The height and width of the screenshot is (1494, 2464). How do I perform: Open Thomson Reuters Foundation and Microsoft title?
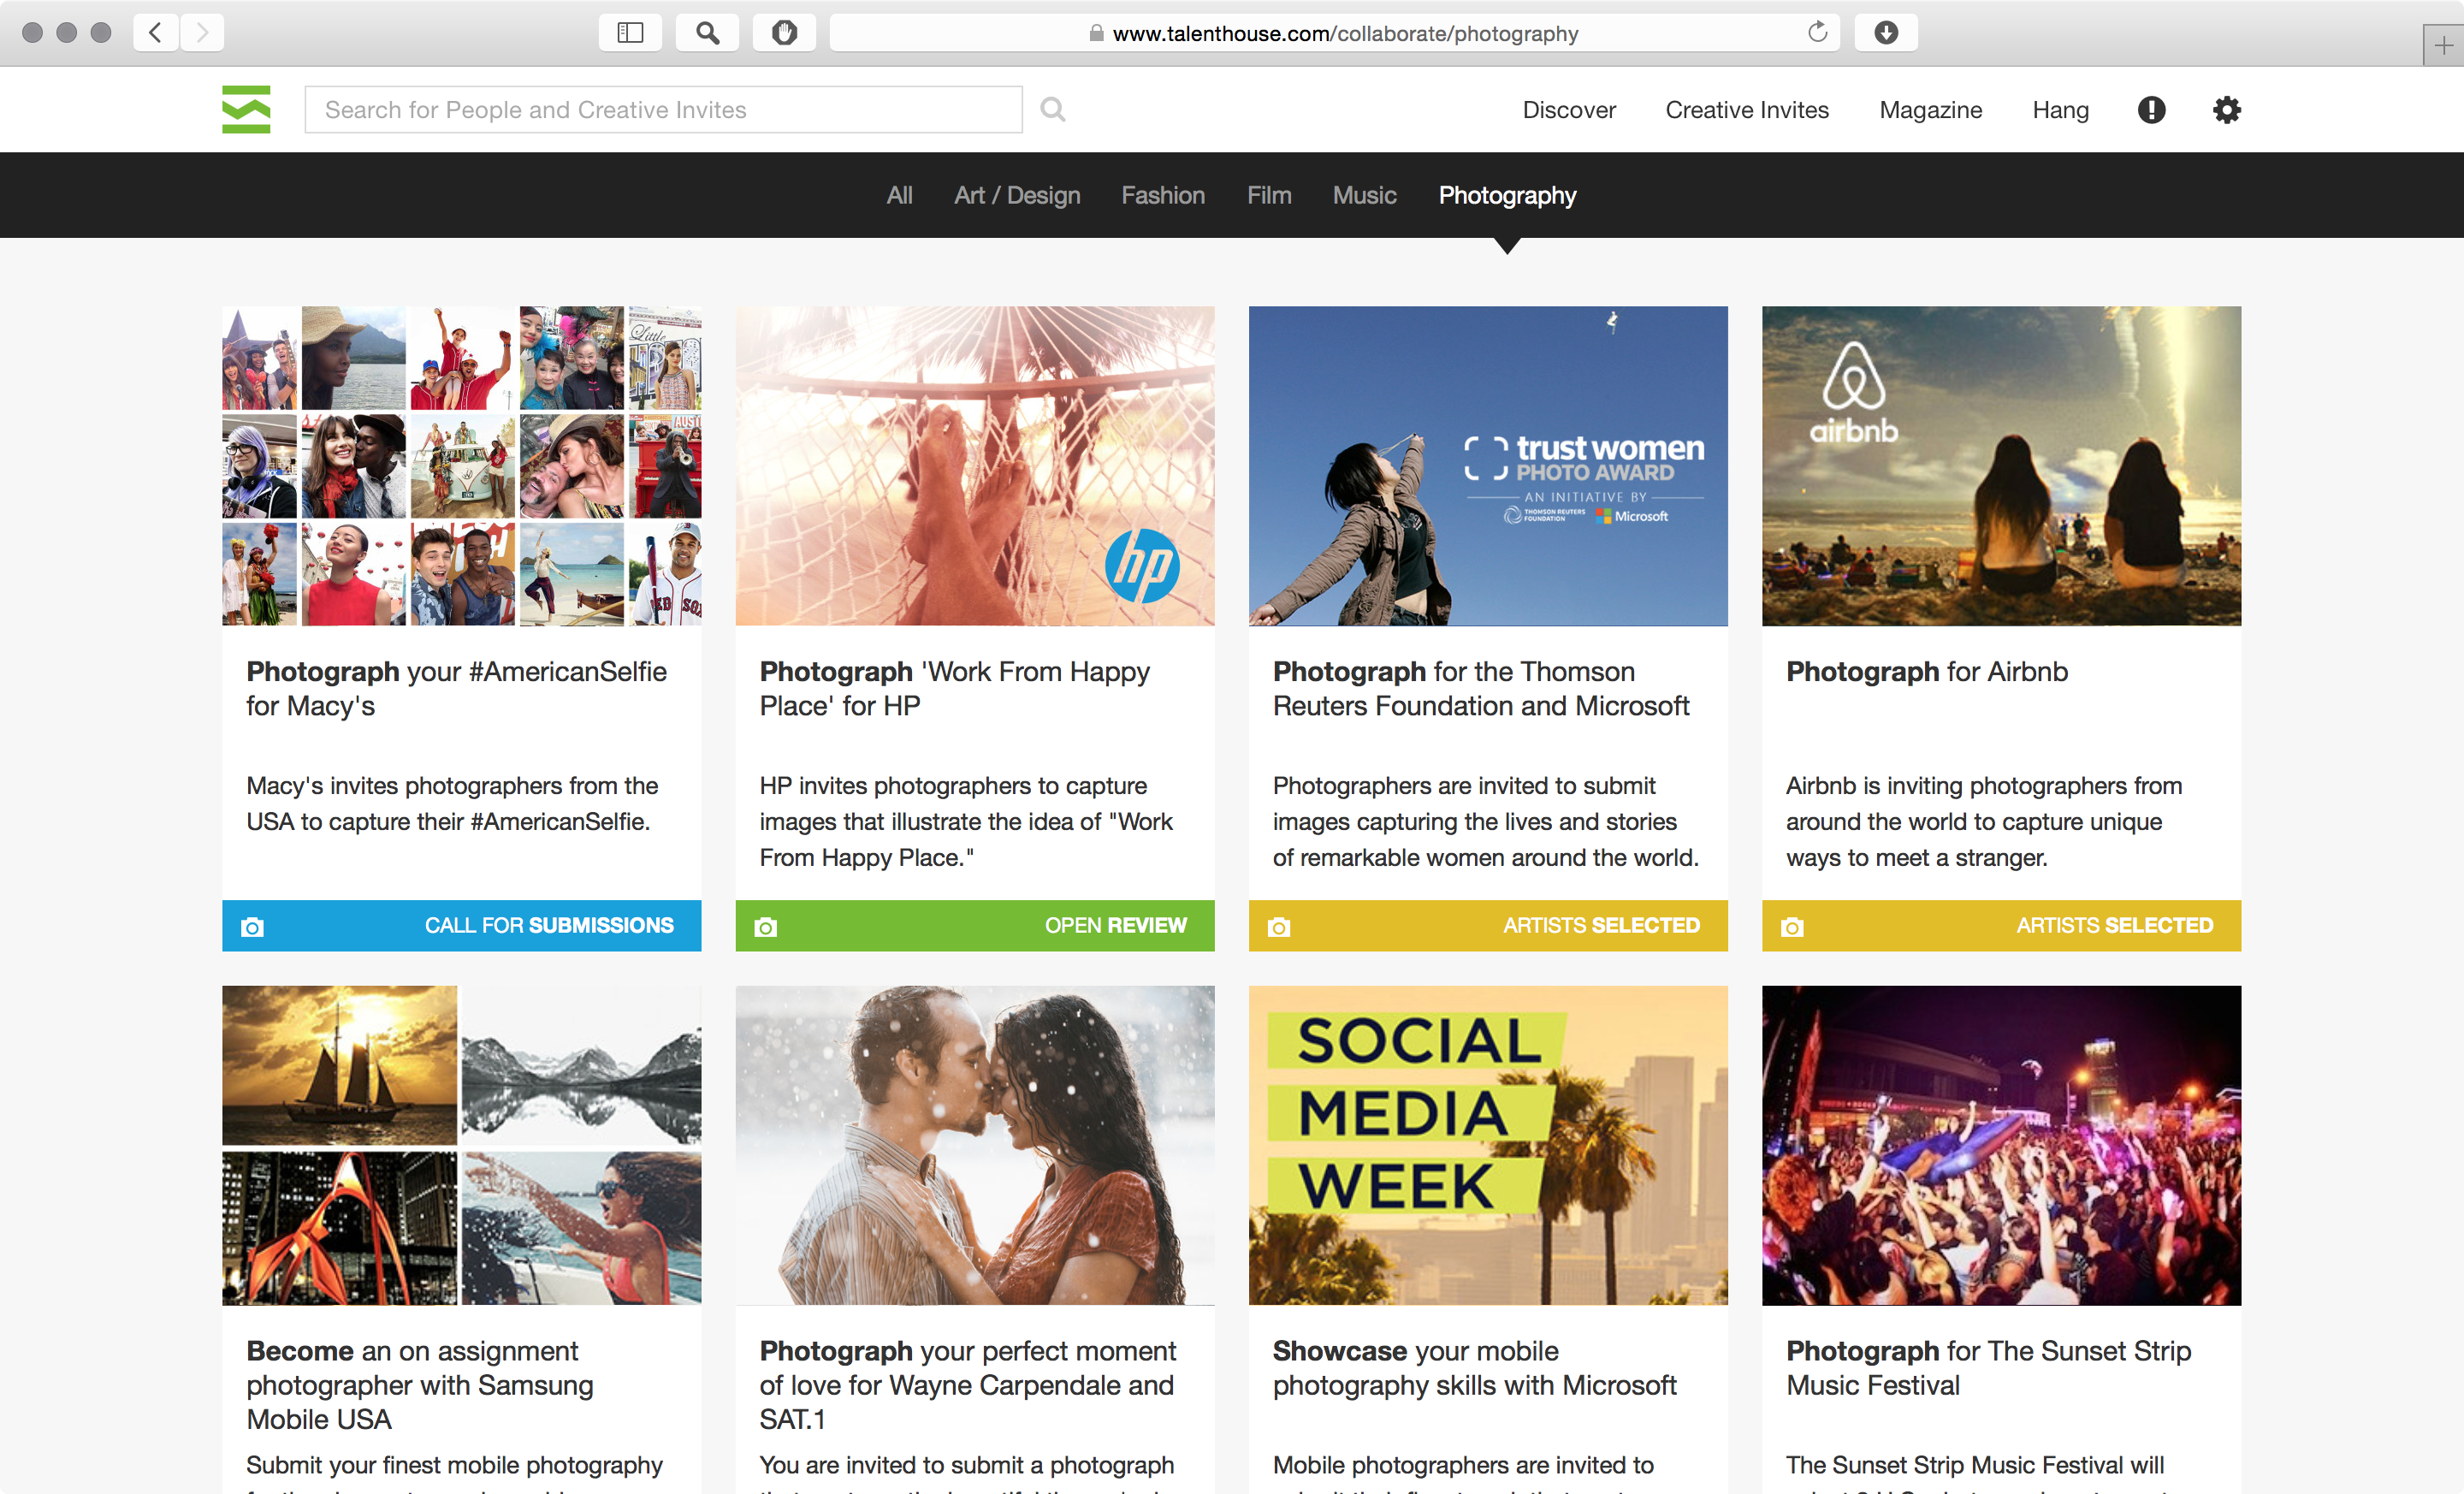click(x=1481, y=688)
